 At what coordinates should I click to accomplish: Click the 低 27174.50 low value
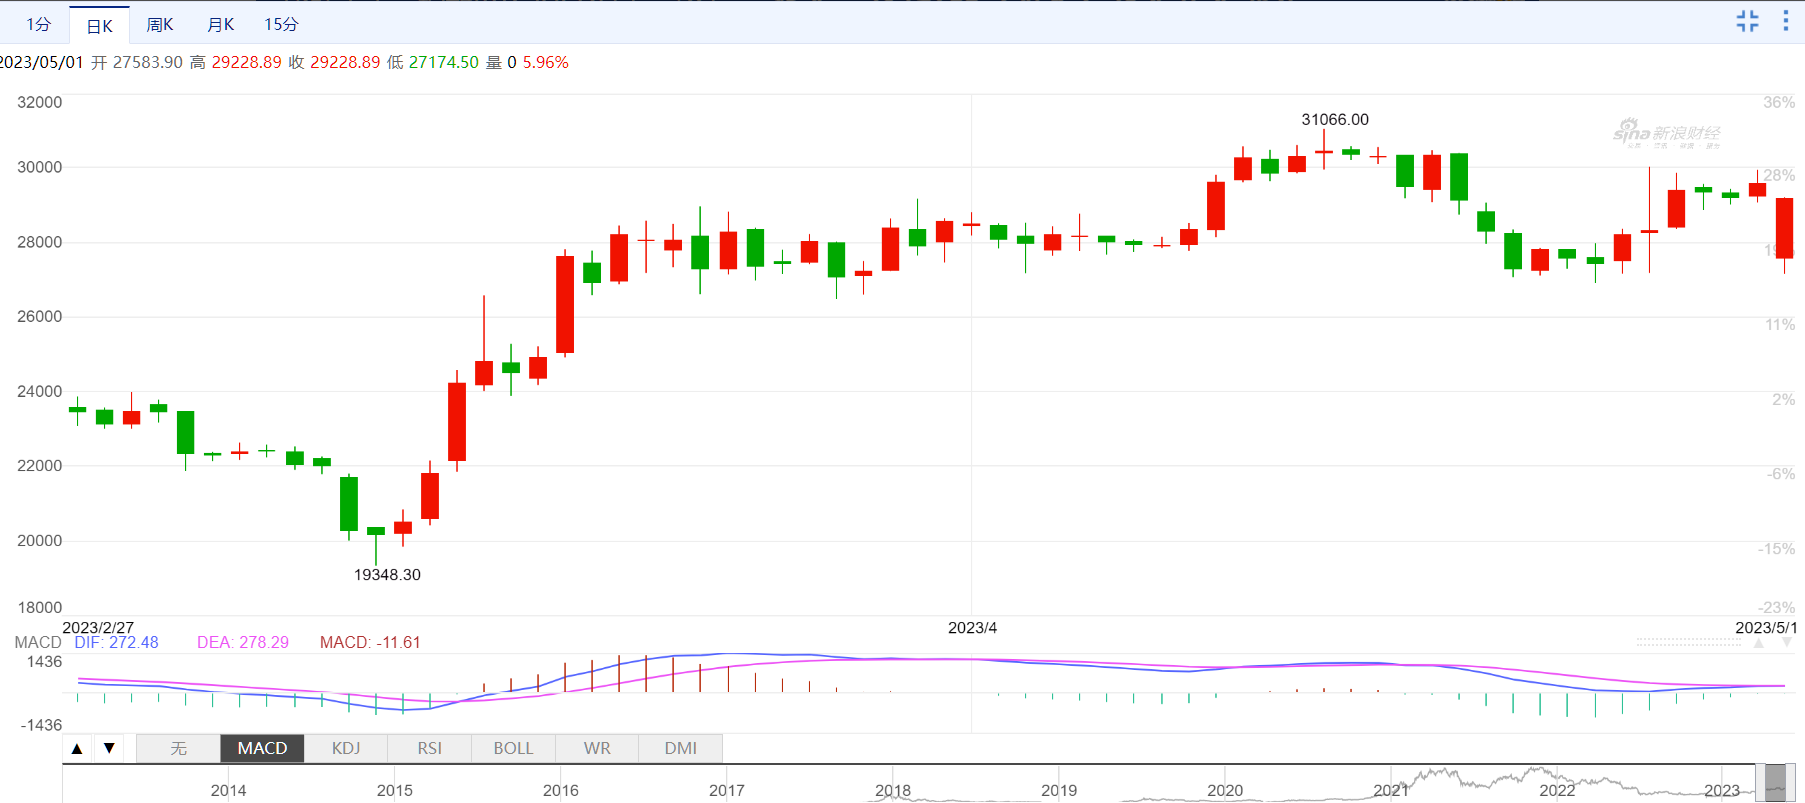[x=432, y=62]
